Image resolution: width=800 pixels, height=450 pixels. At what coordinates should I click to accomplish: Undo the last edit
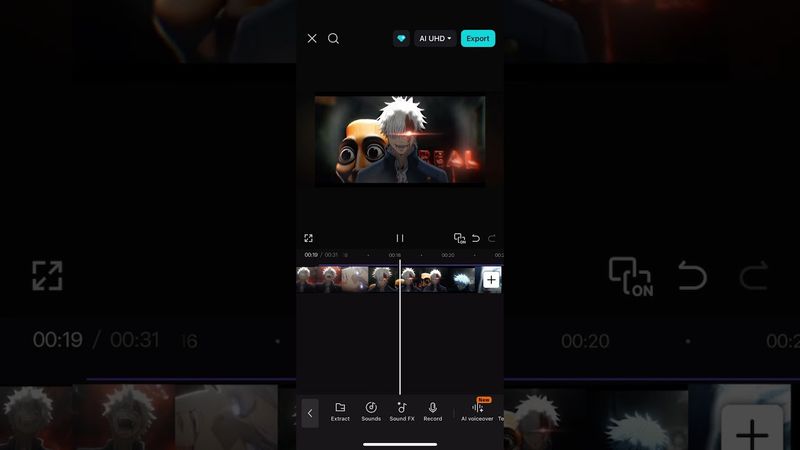pyautogui.click(x=476, y=238)
